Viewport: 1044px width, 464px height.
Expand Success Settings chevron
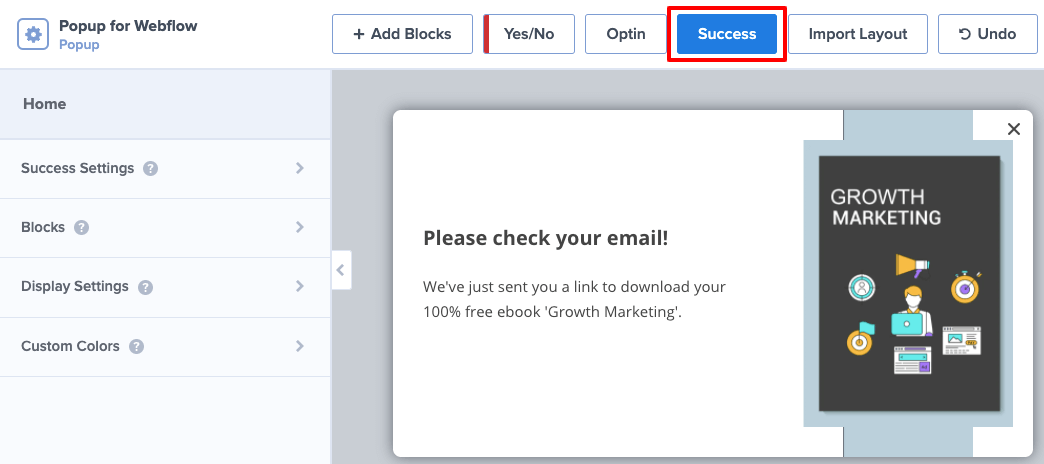(x=299, y=168)
